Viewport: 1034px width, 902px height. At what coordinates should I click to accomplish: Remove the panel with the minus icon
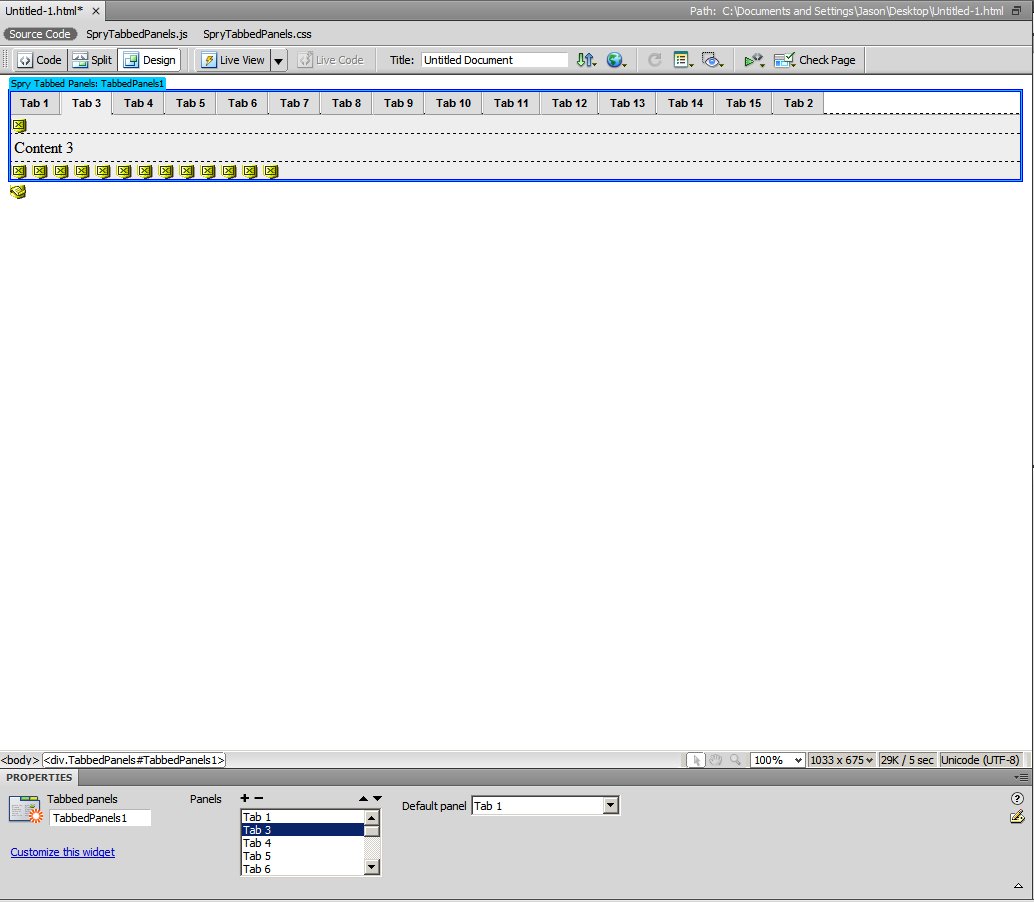pyautogui.click(x=259, y=798)
